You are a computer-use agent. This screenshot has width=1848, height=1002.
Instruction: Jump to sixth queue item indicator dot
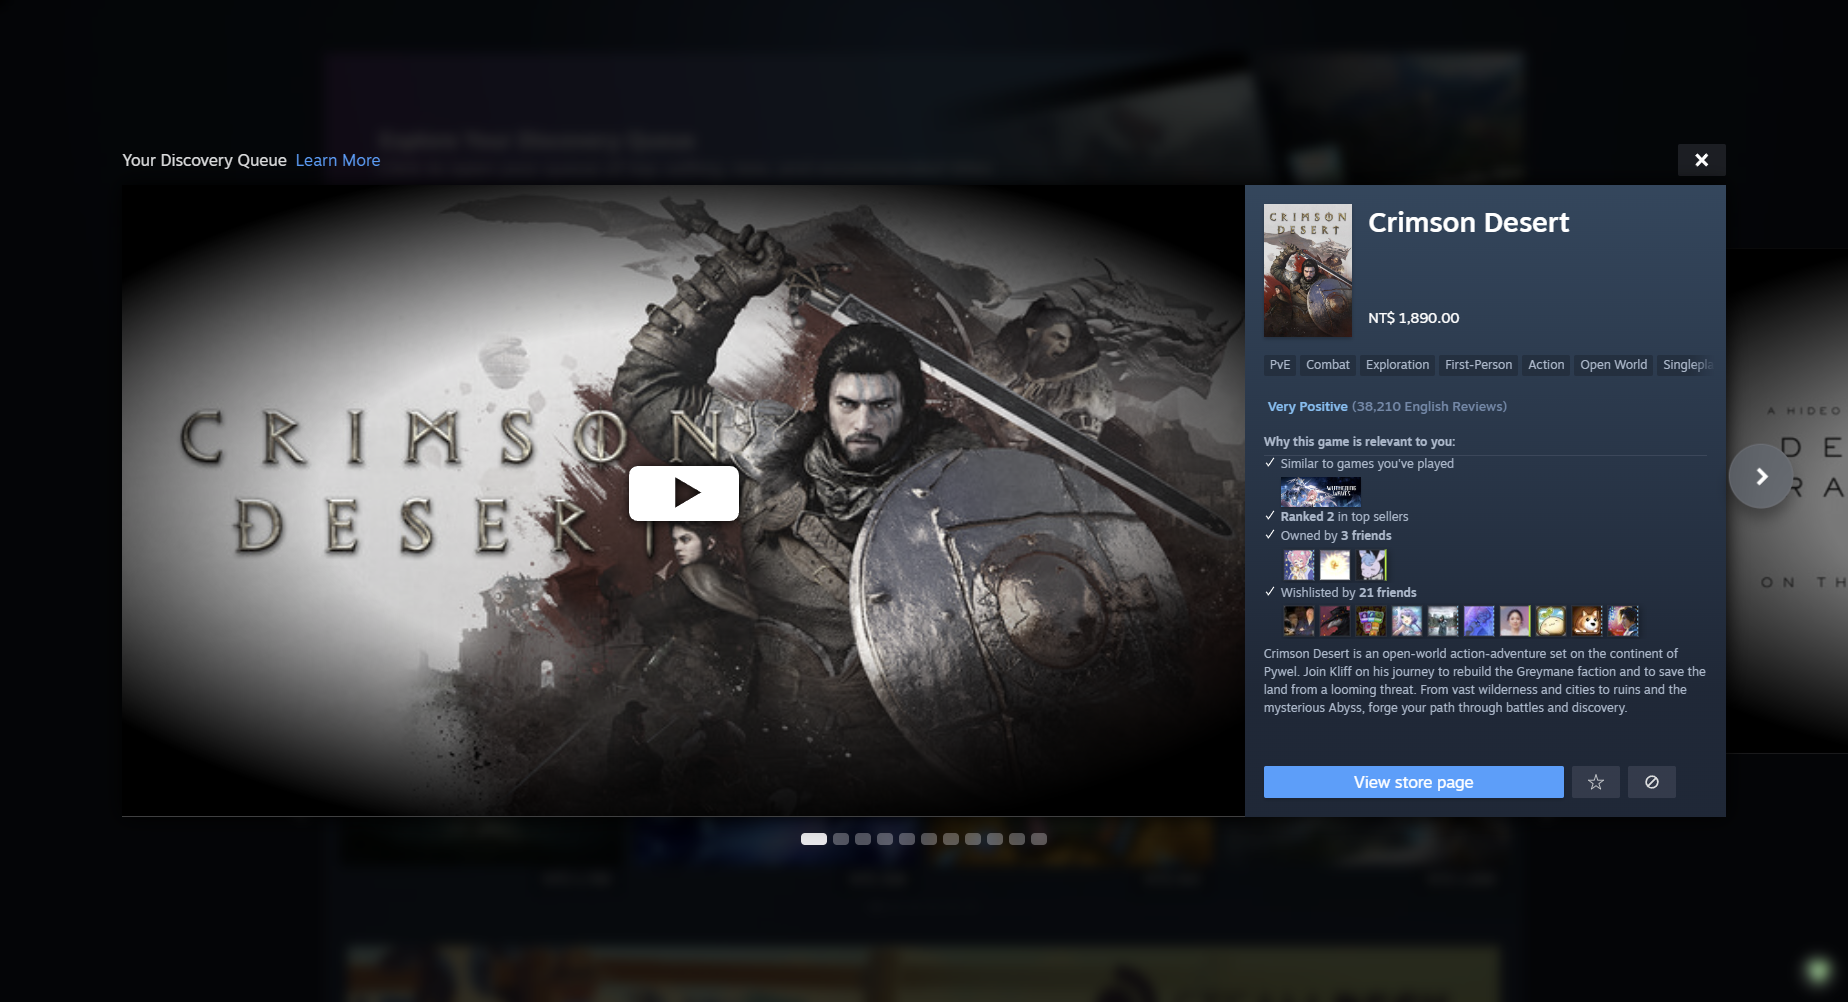[x=929, y=839]
